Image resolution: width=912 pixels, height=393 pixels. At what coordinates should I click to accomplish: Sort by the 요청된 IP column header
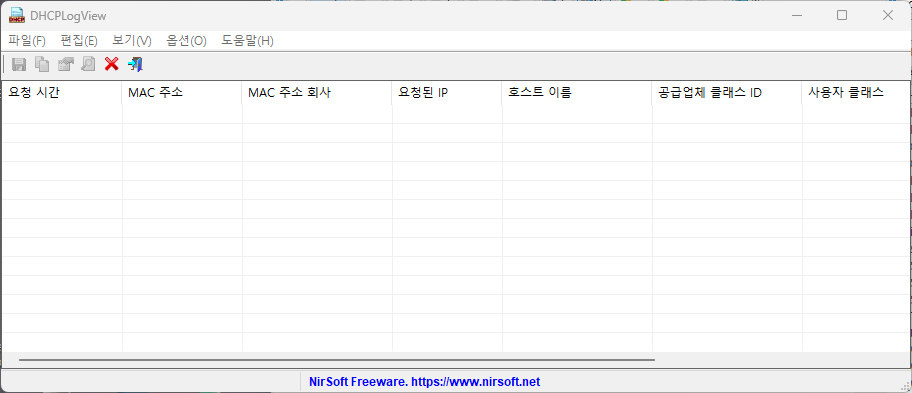[x=447, y=93]
